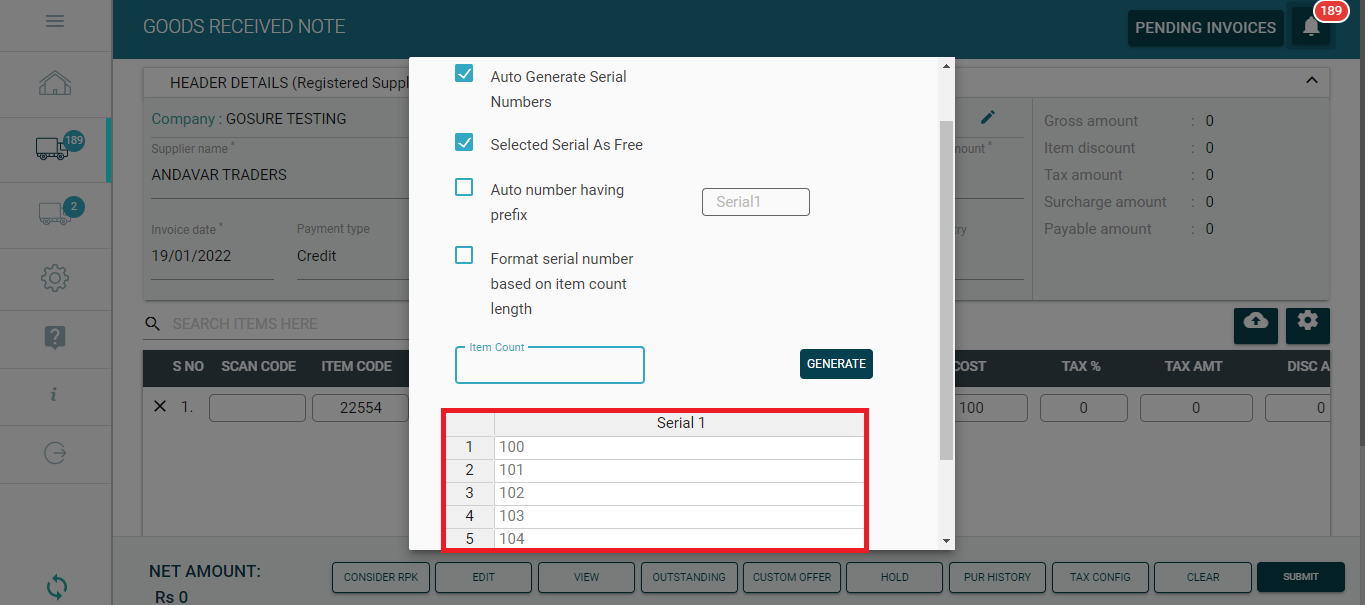The height and width of the screenshot is (605, 1365).
Task: Open the OUTSTANDING button
Action: 689,577
